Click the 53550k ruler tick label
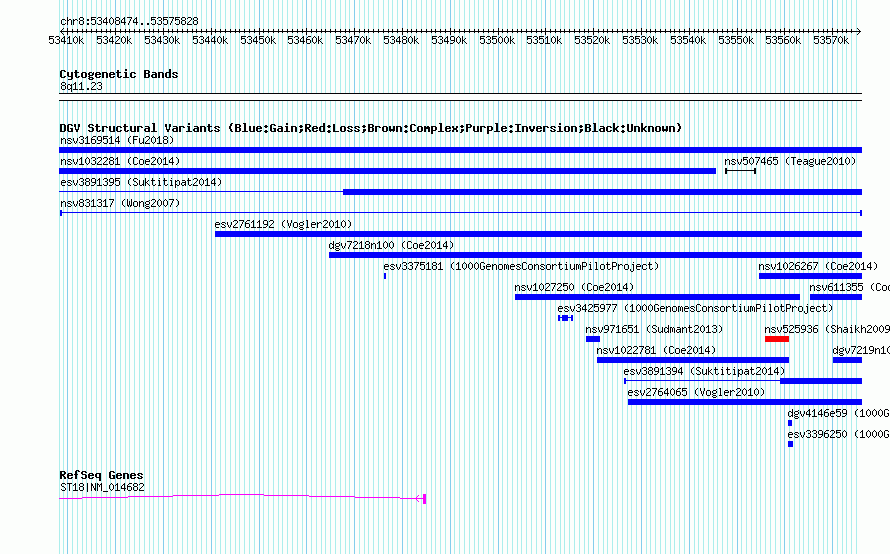The image size is (890, 554). pyautogui.click(x=736, y=40)
